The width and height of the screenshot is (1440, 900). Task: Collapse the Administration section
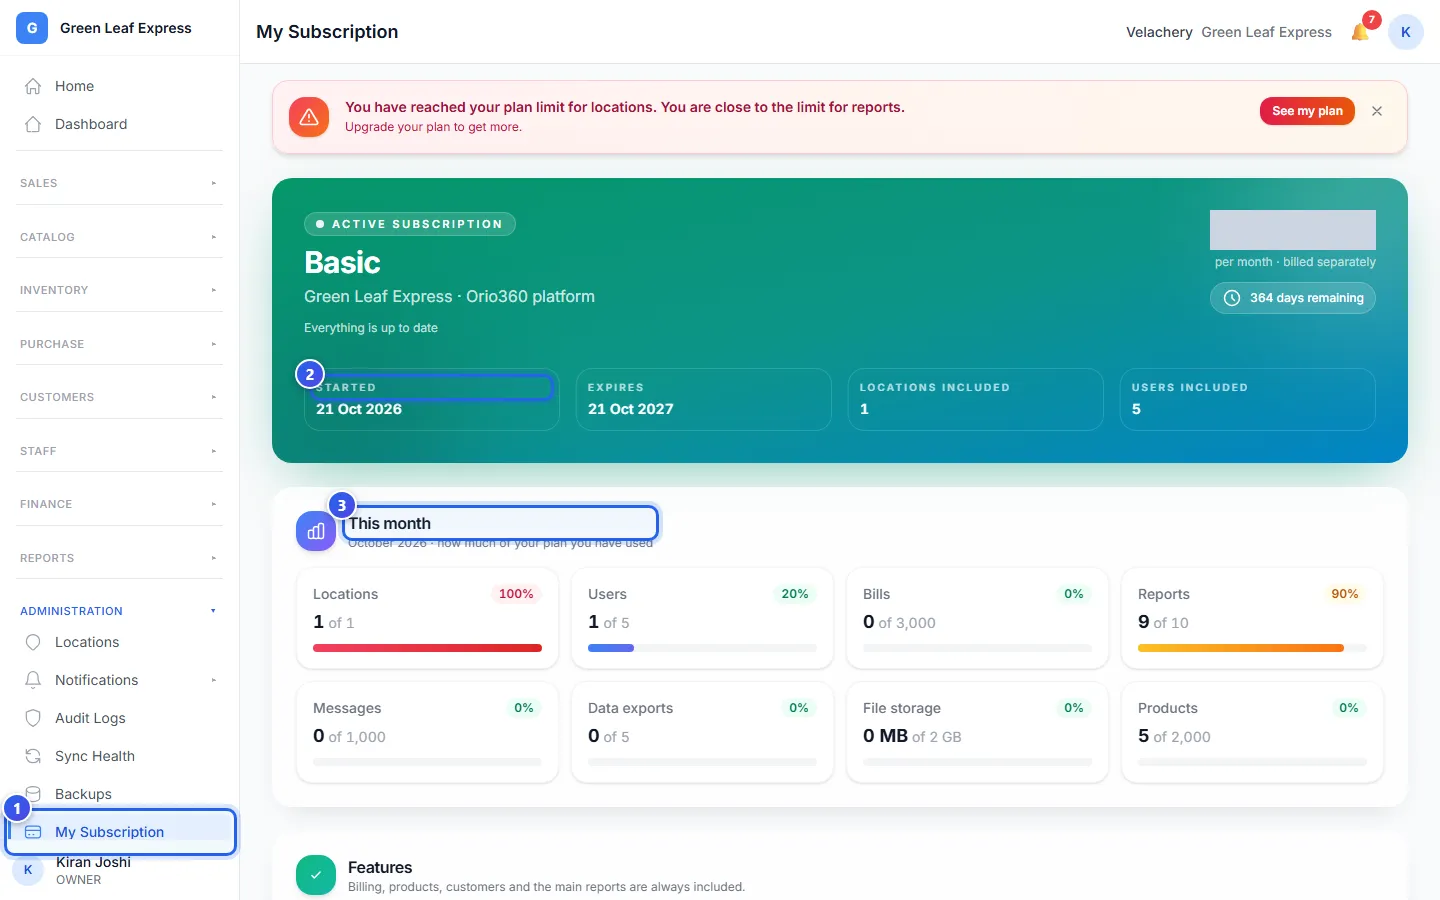(x=119, y=611)
